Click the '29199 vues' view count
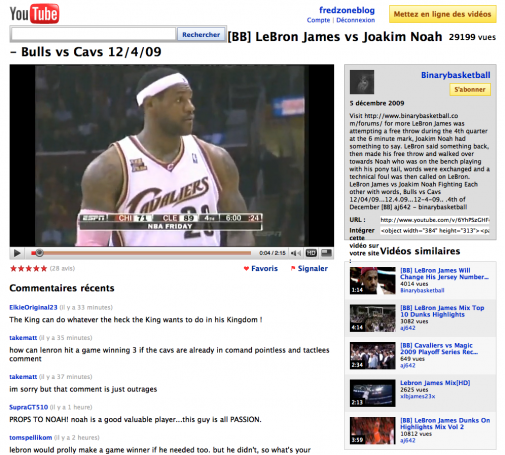 [x=472, y=37]
